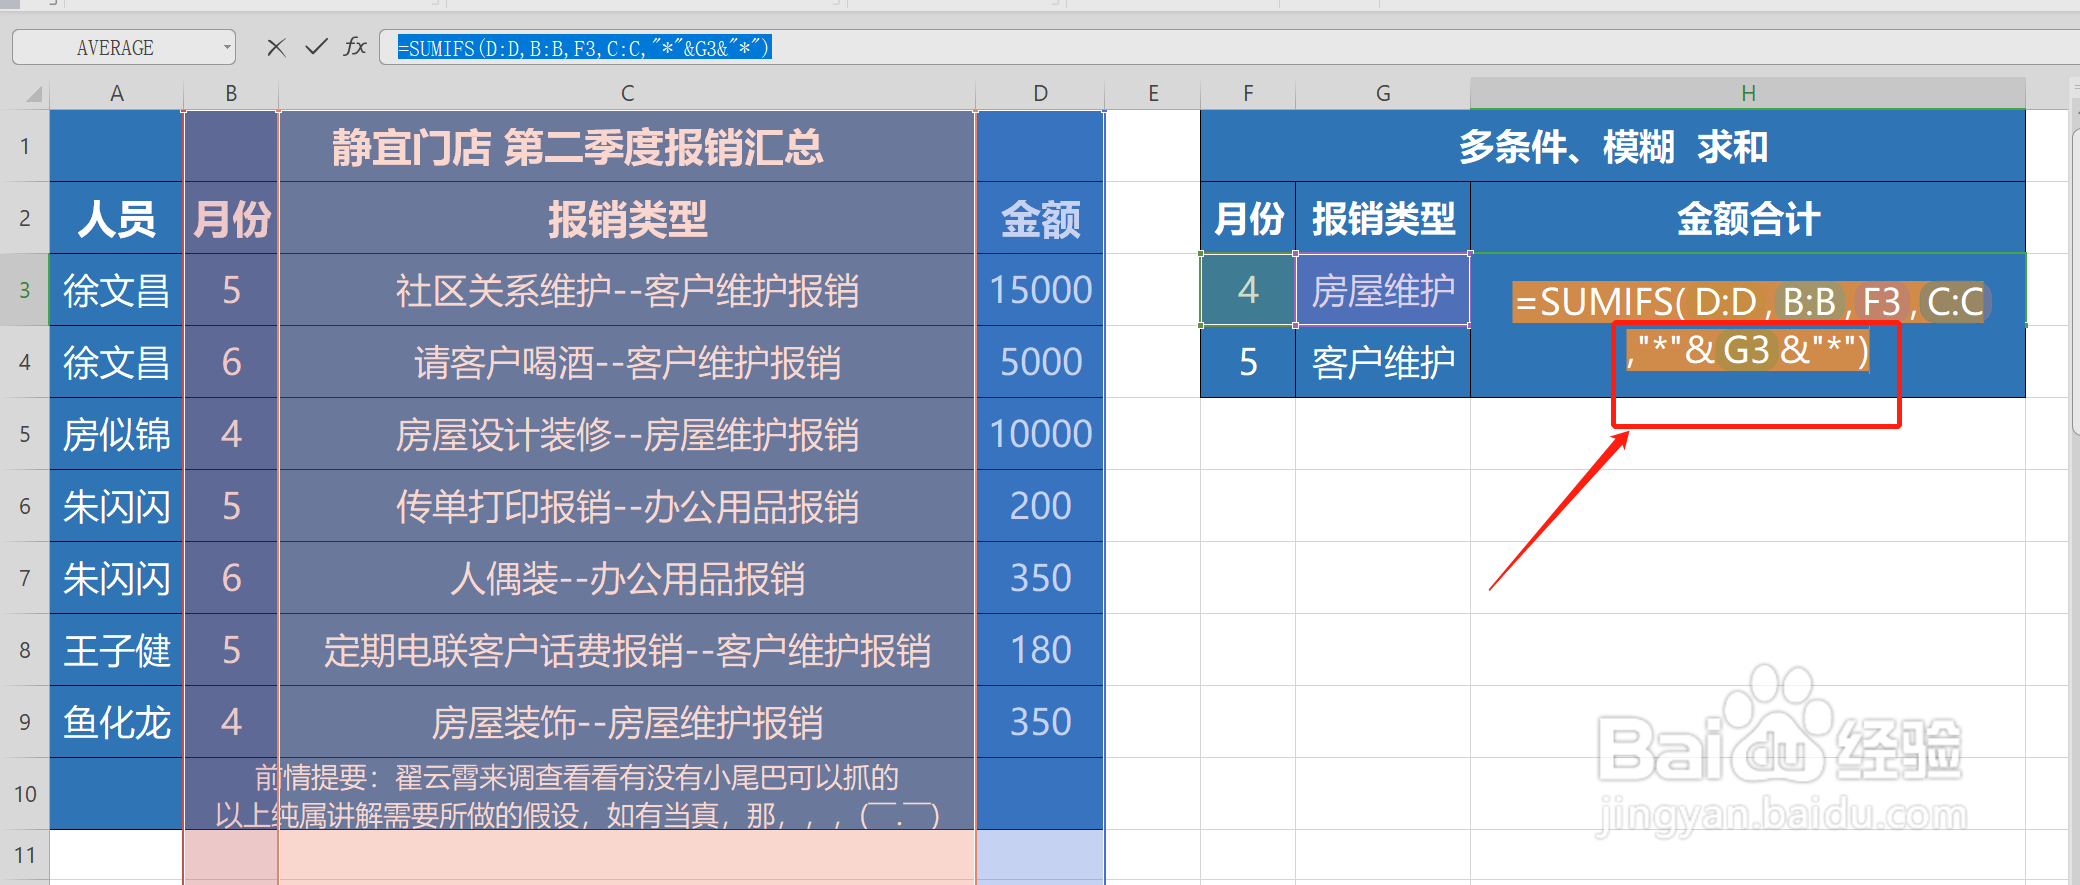Click cell 房屋设计装修--房屋维护报销
This screenshot has height=885, width=2080.
[627, 434]
